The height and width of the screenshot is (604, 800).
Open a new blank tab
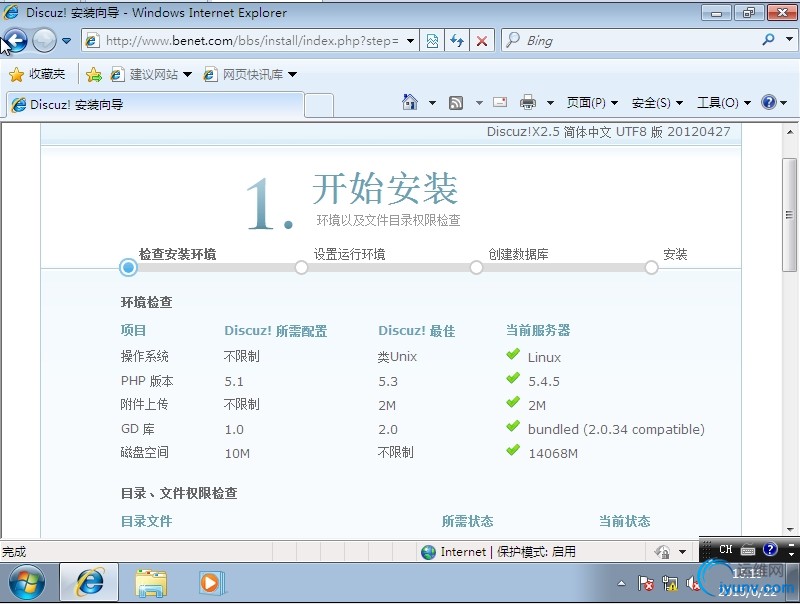(319, 105)
